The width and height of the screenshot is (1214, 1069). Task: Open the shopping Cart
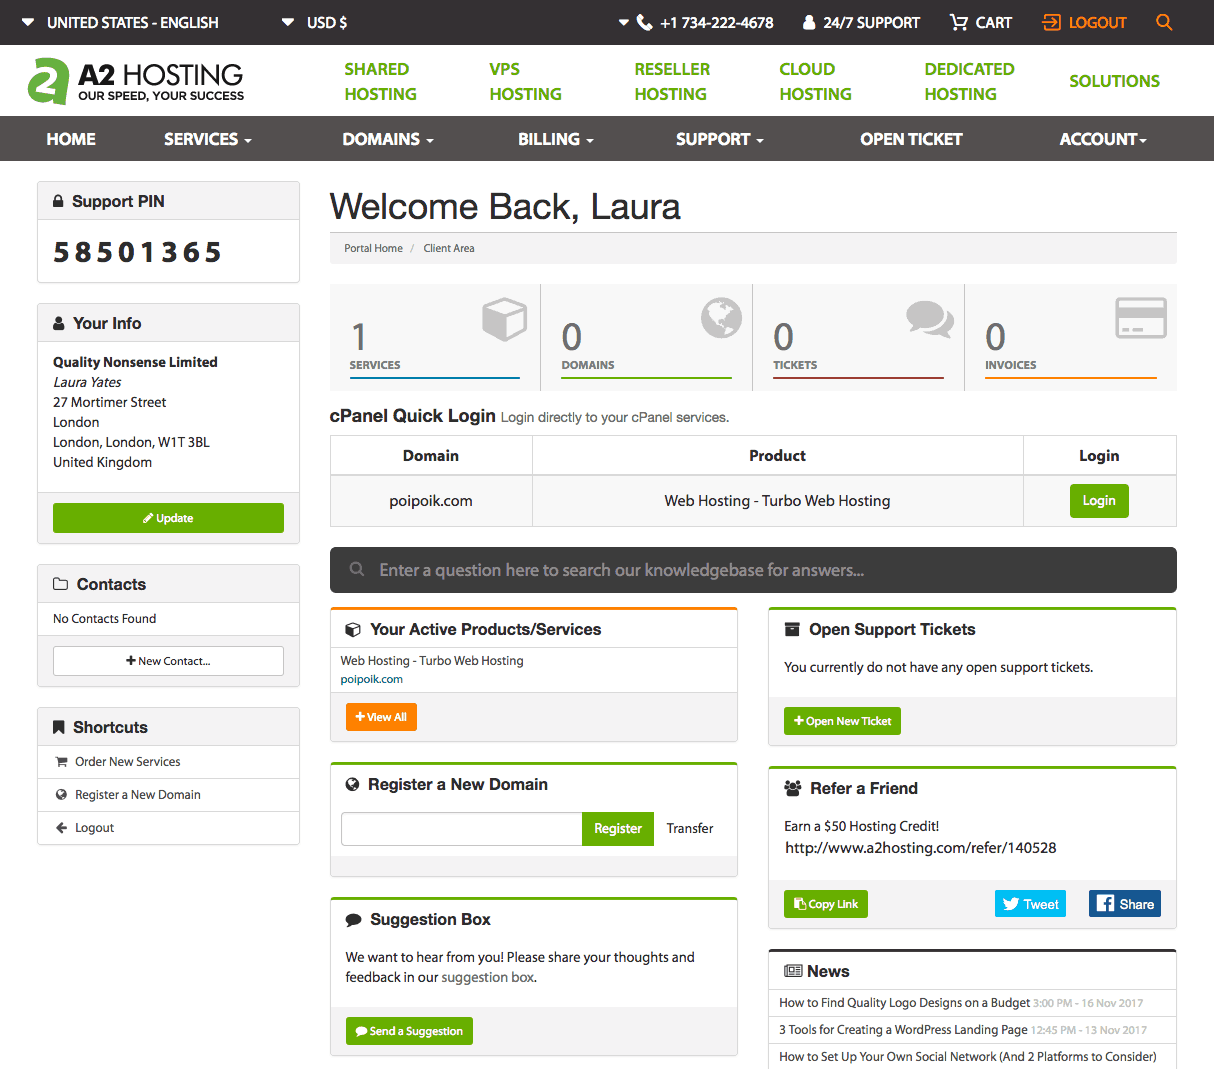[x=981, y=22]
